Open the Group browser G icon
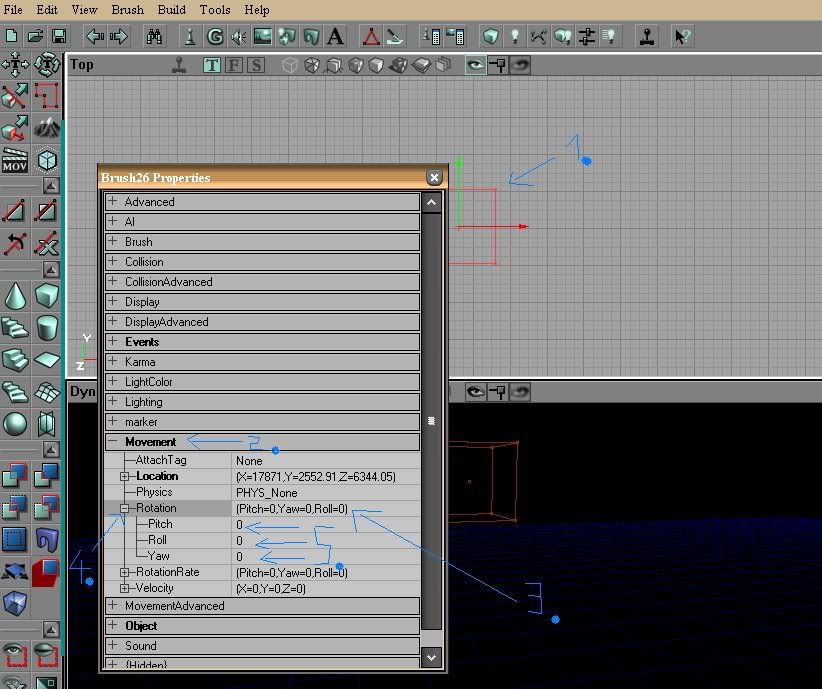The width and height of the screenshot is (822, 689). pos(214,36)
